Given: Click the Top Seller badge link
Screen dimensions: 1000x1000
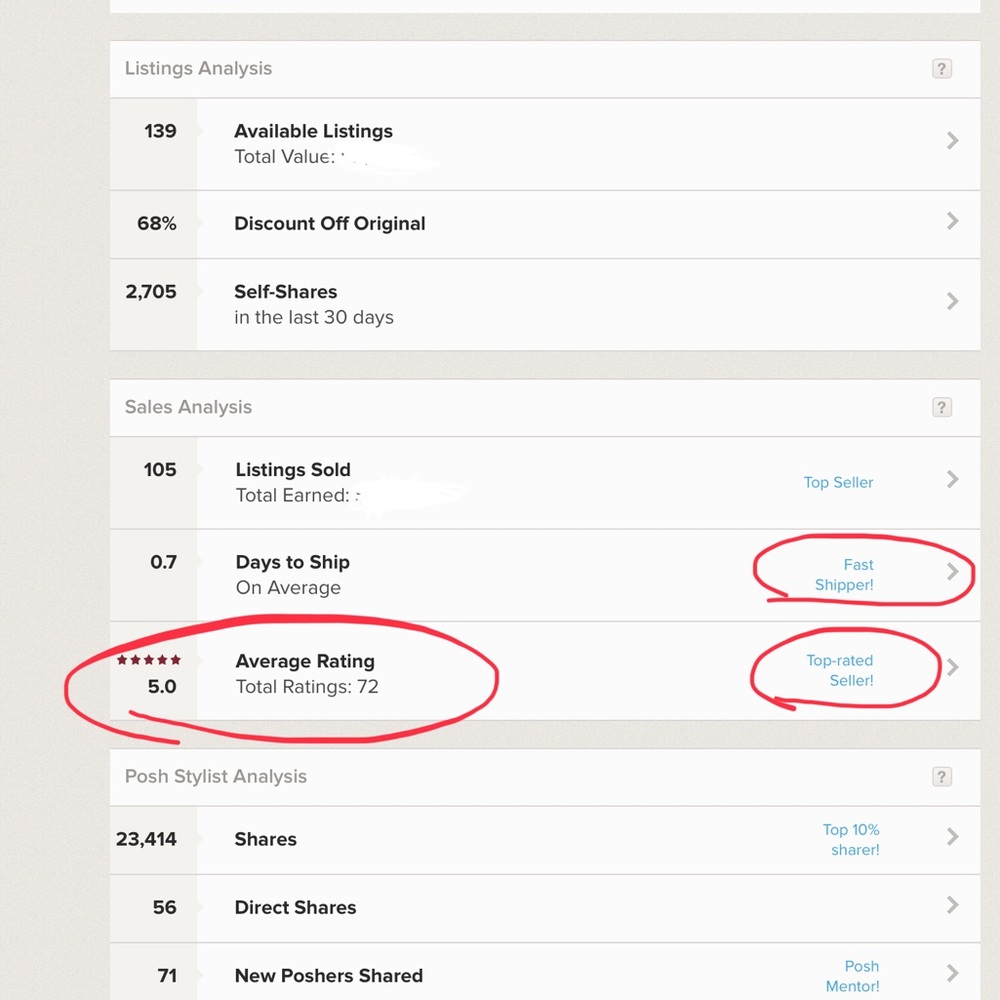Looking at the screenshot, I should [x=838, y=482].
